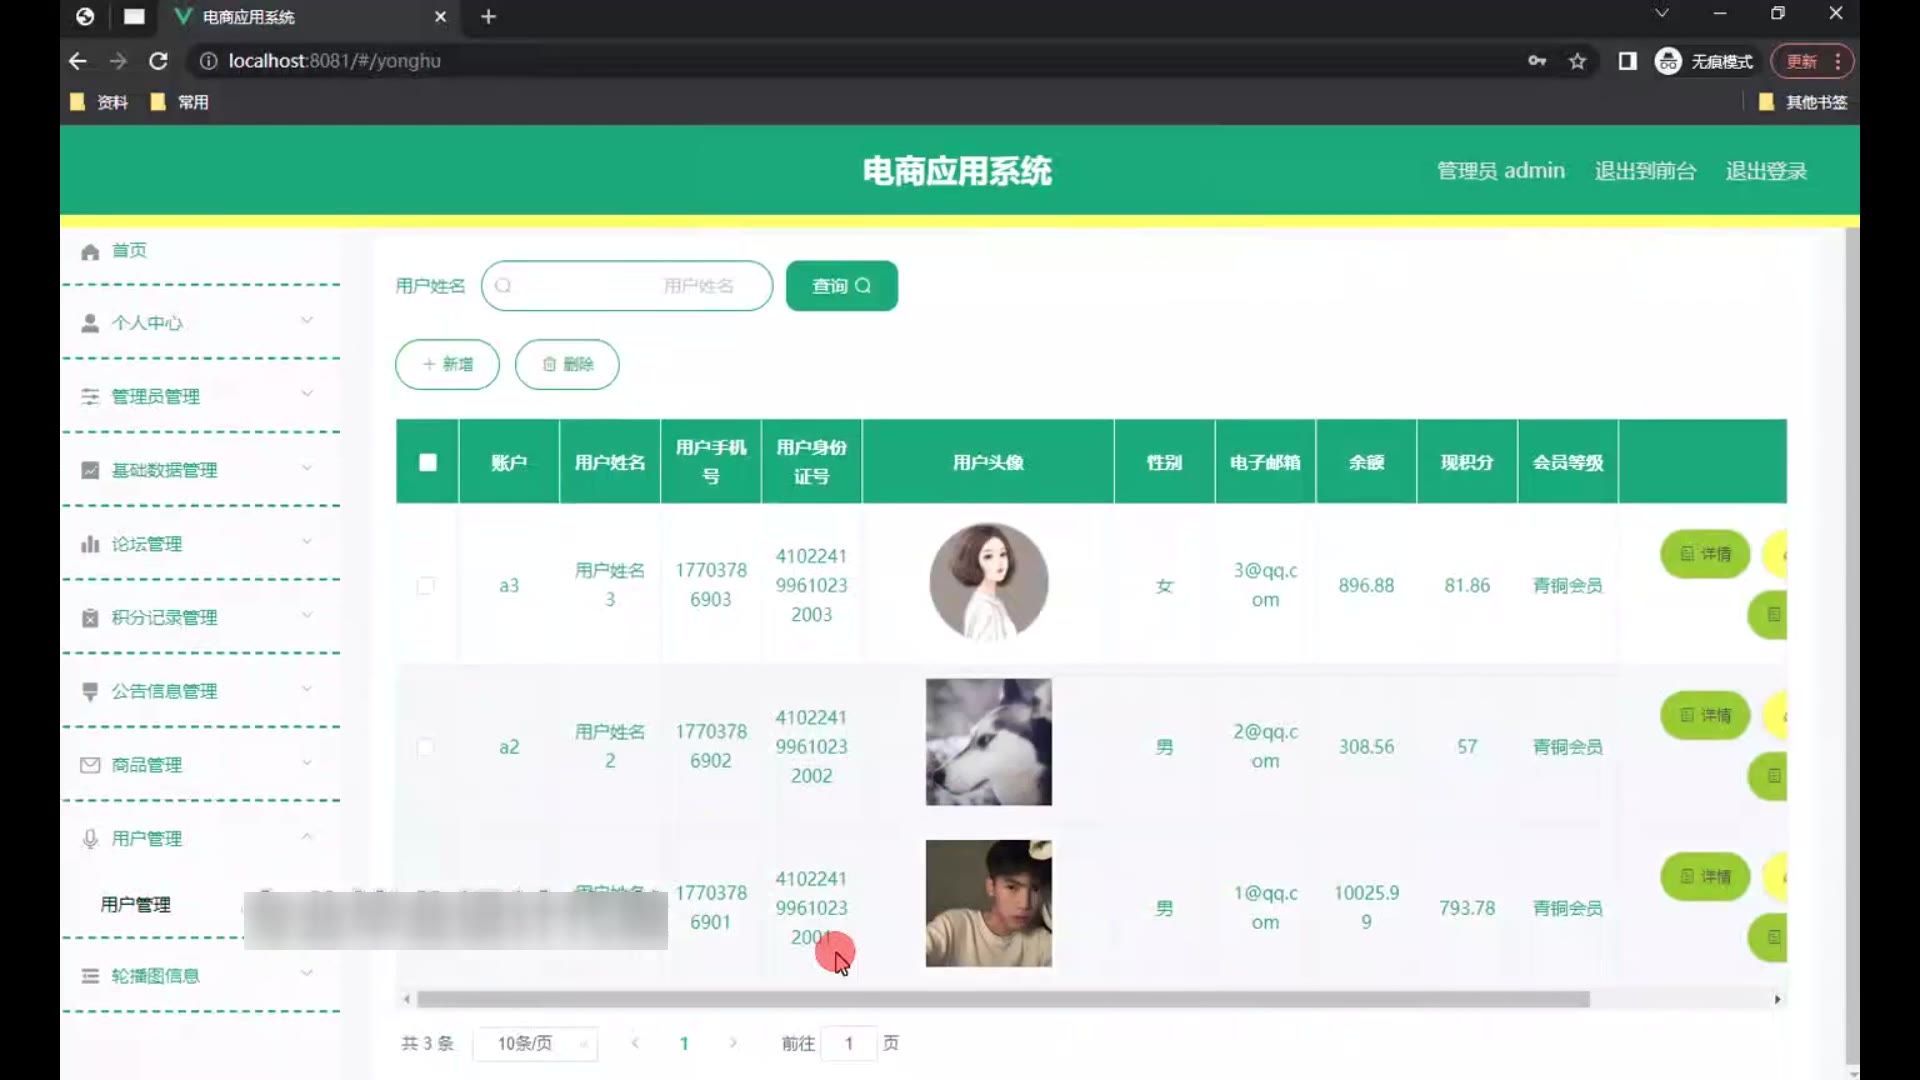The height and width of the screenshot is (1080, 1920).
Task: Click the microphone icon for 用户管理
Action: [x=90, y=839]
